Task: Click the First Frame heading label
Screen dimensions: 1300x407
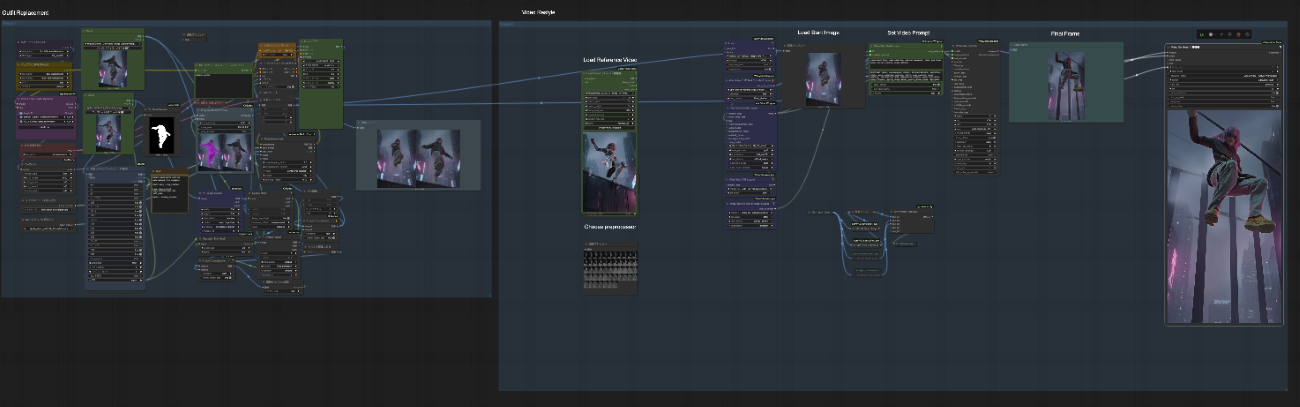Action: [x=1064, y=34]
